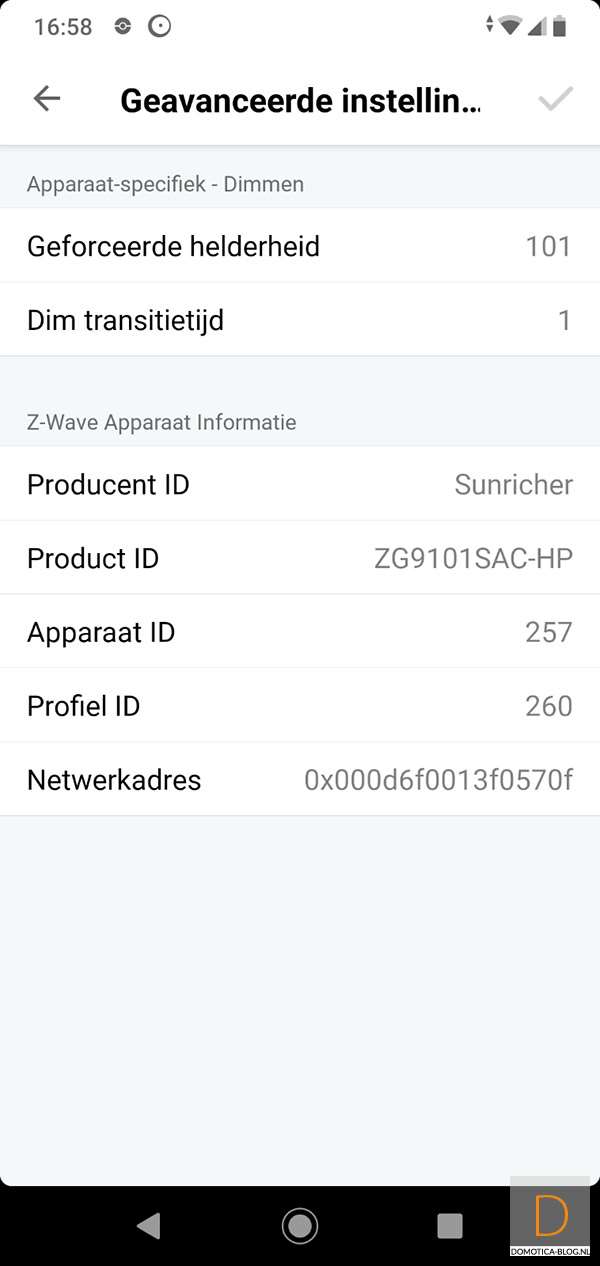Tap the Netwerkadres hex address value

click(x=438, y=780)
